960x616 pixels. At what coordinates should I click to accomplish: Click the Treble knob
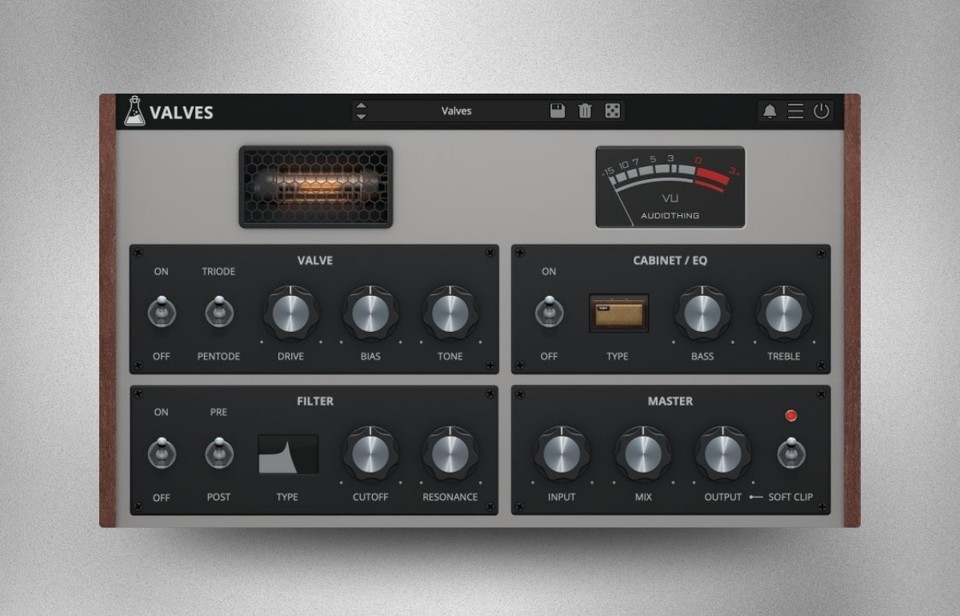(784, 313)
